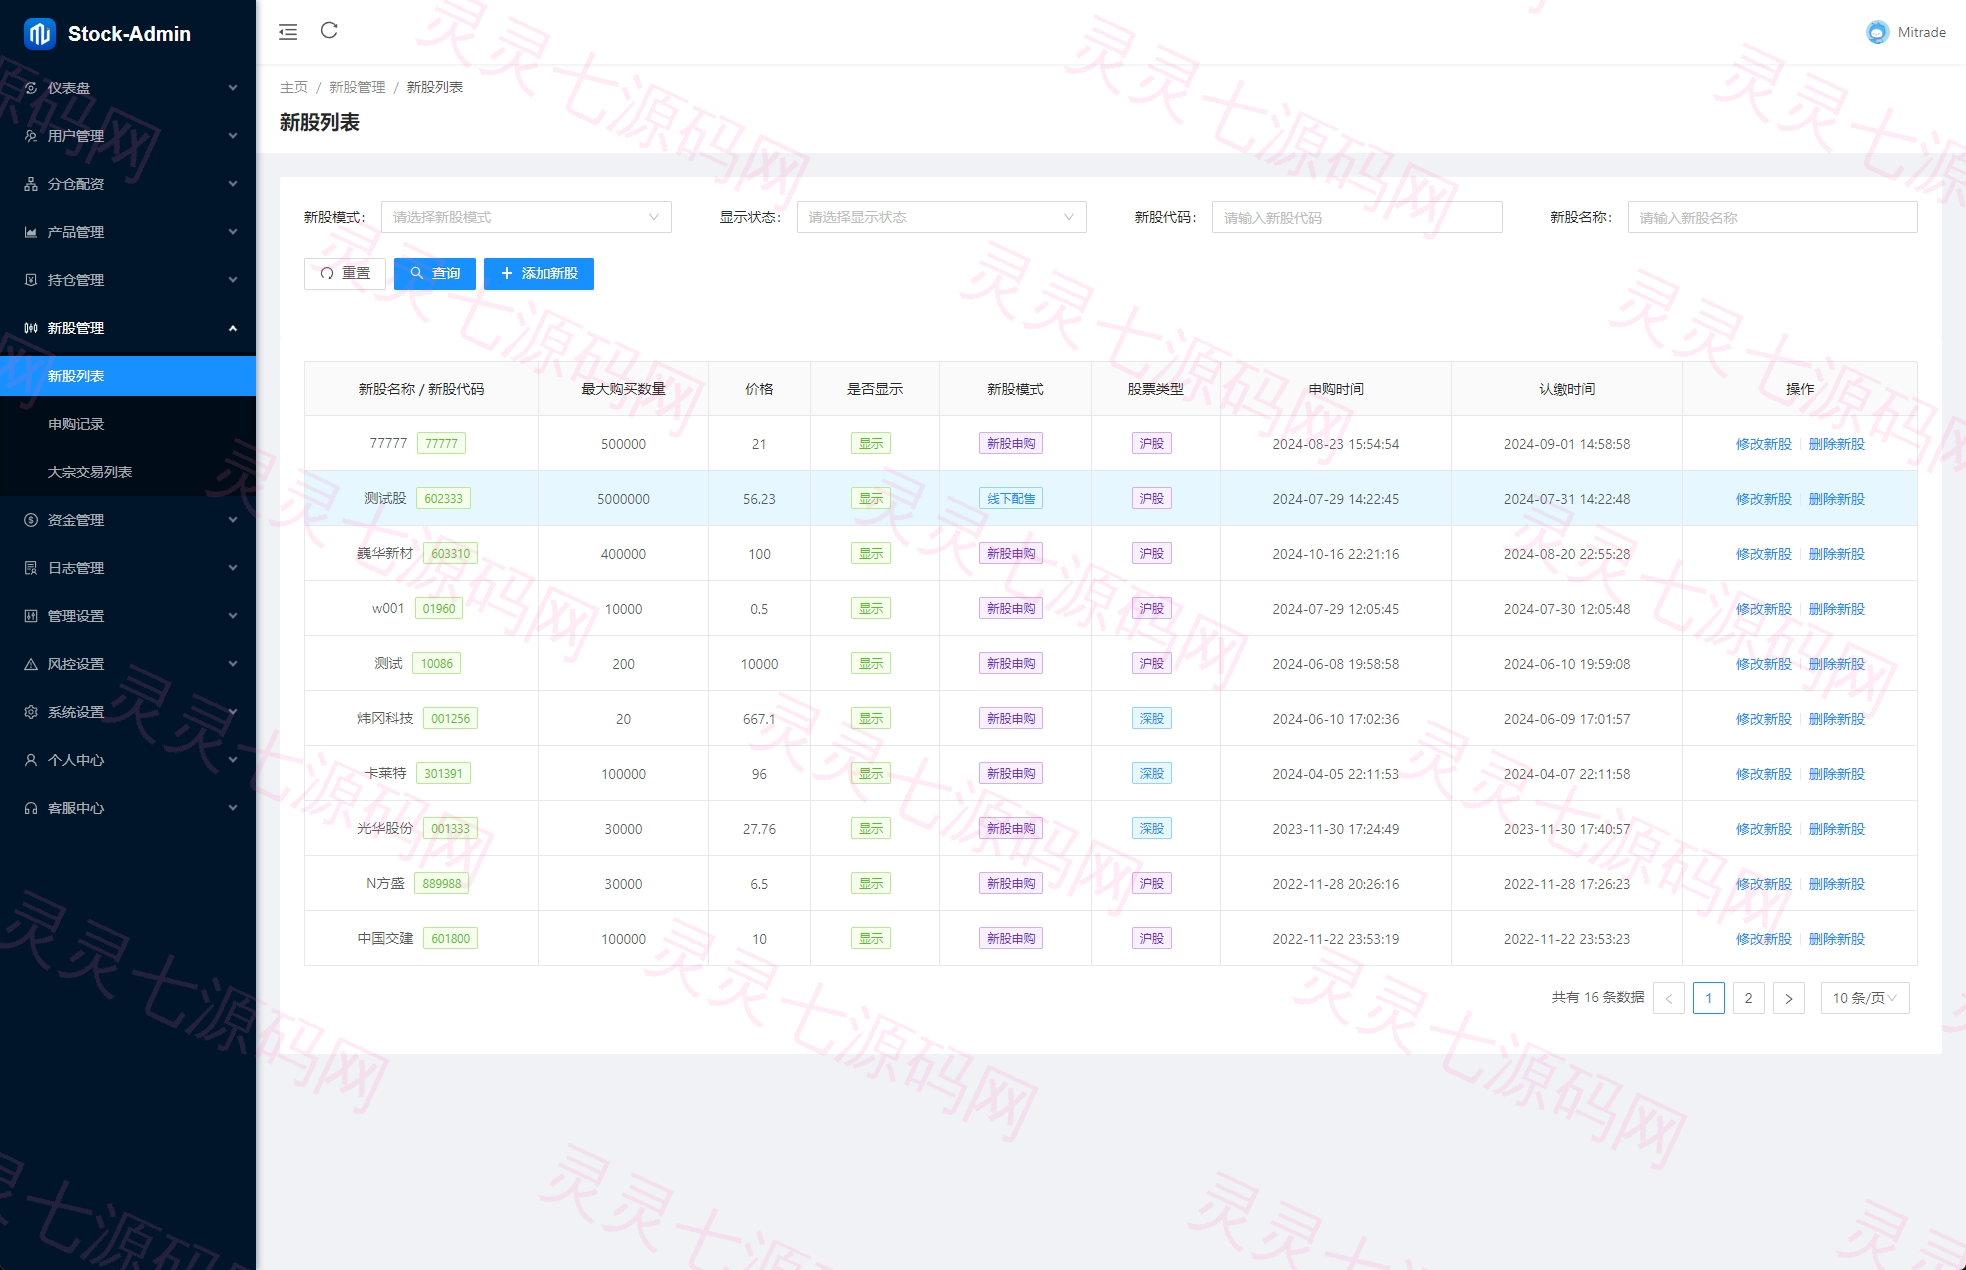The image size is (1966, 1270).
Task: Click the 管理设置 sidebar icon
Action: (x=31, y=616)
